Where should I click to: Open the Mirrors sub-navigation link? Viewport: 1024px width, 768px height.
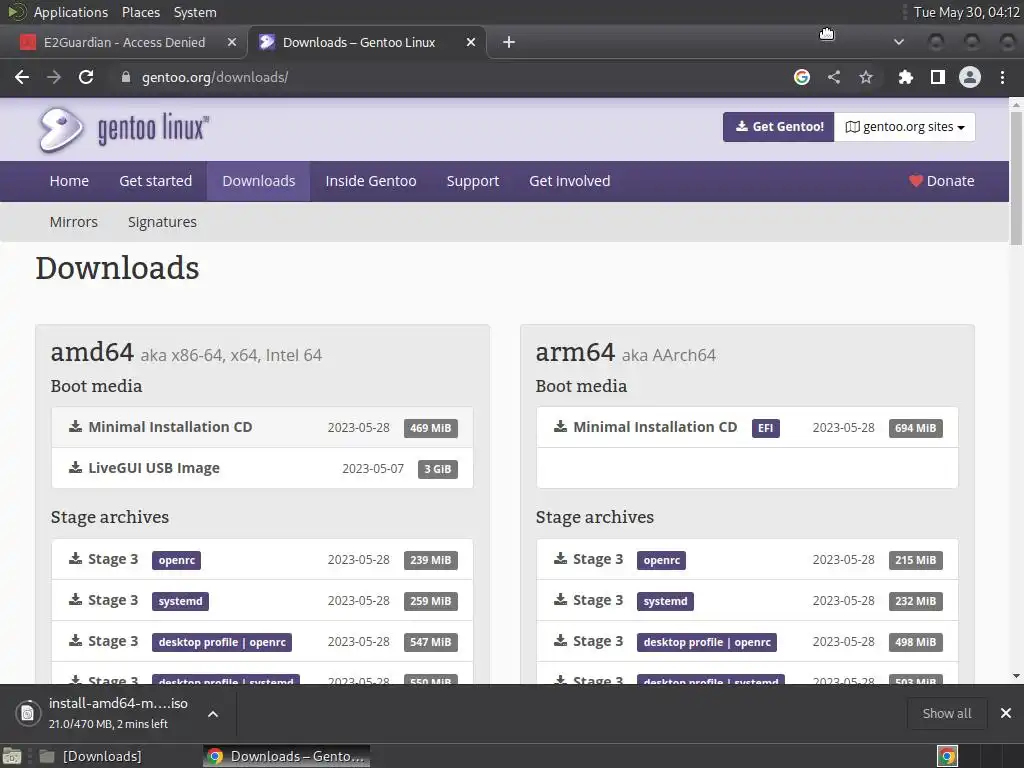point(74,222)
